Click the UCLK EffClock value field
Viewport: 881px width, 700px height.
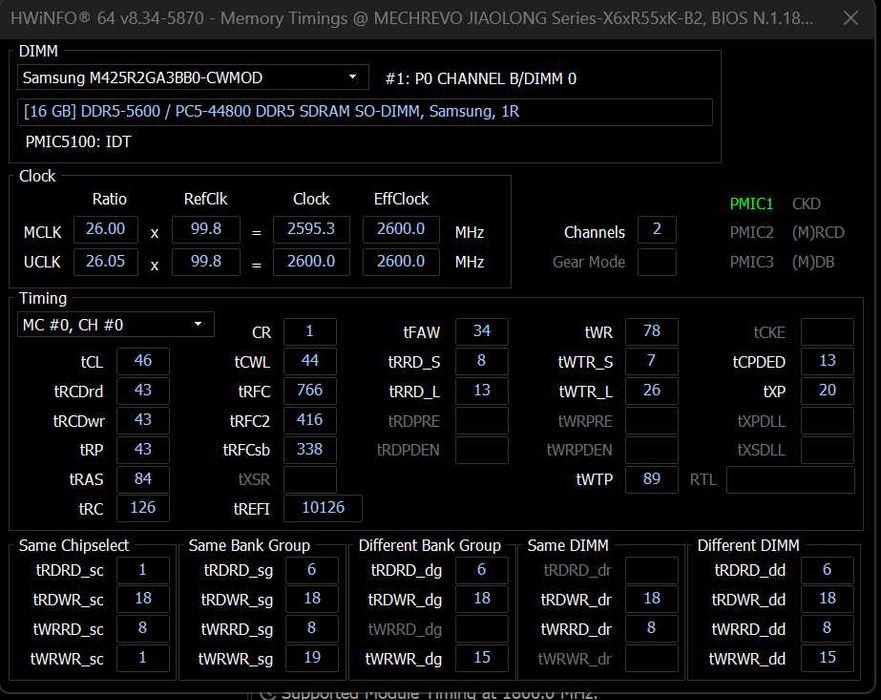coord(400,260)
